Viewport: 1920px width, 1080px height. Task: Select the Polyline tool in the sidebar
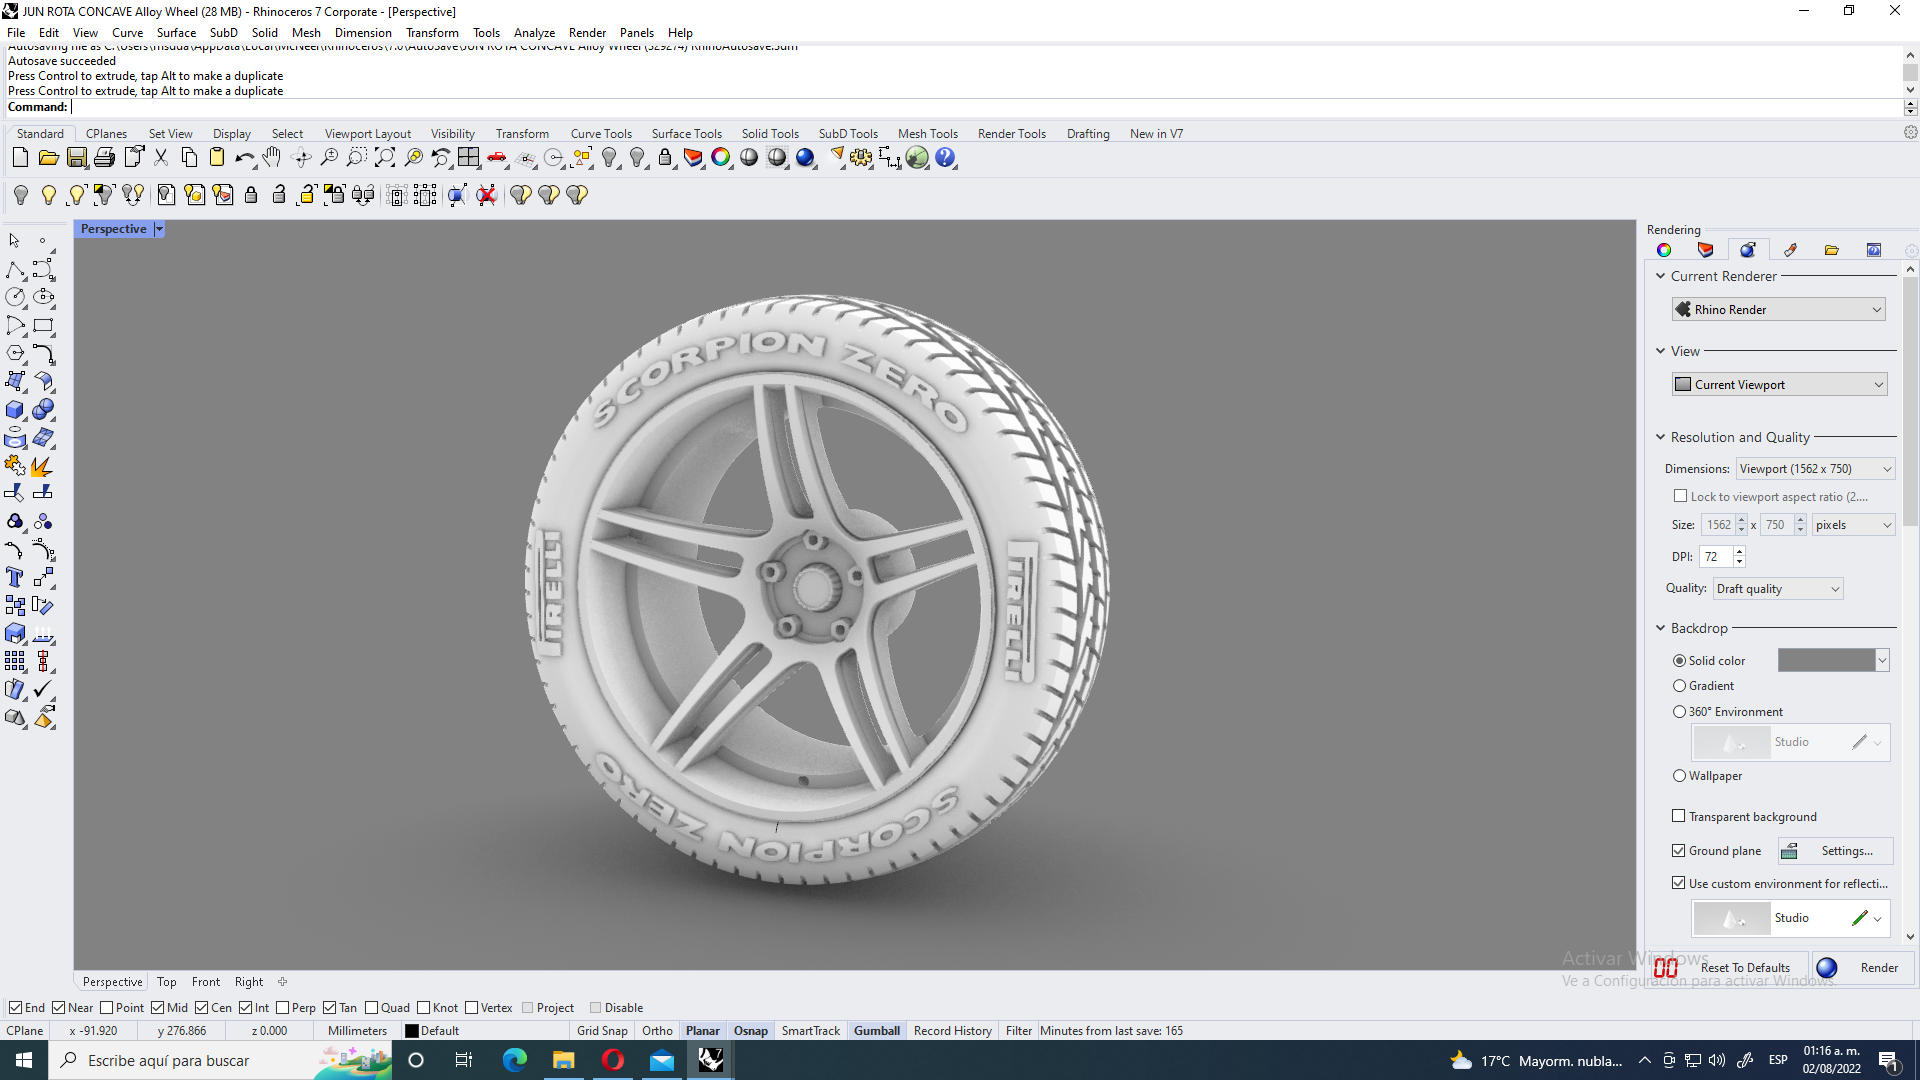(x=15, y=269)
